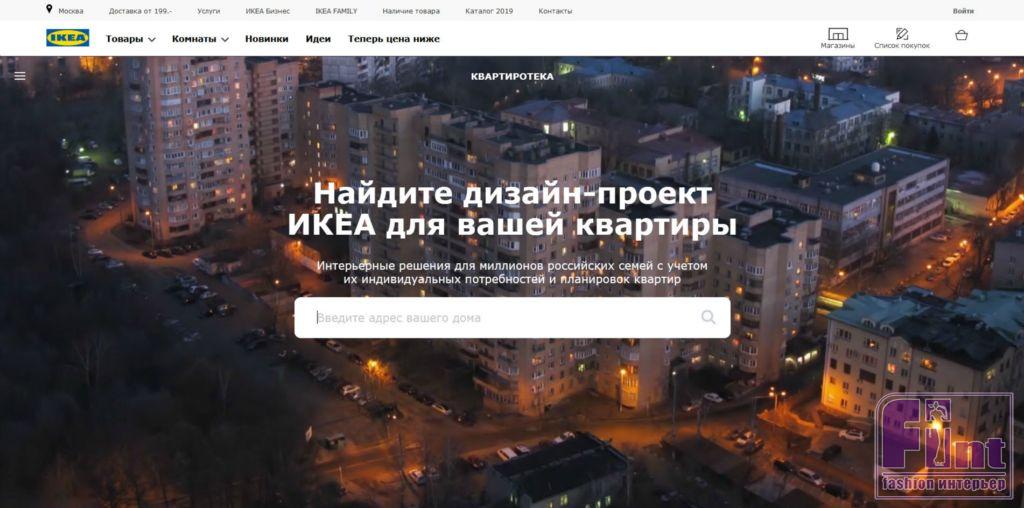Image resolution: width=1024 pixels, height=508 pixels.
Task: Click the IKEA logo
Action: pos(67,38)
